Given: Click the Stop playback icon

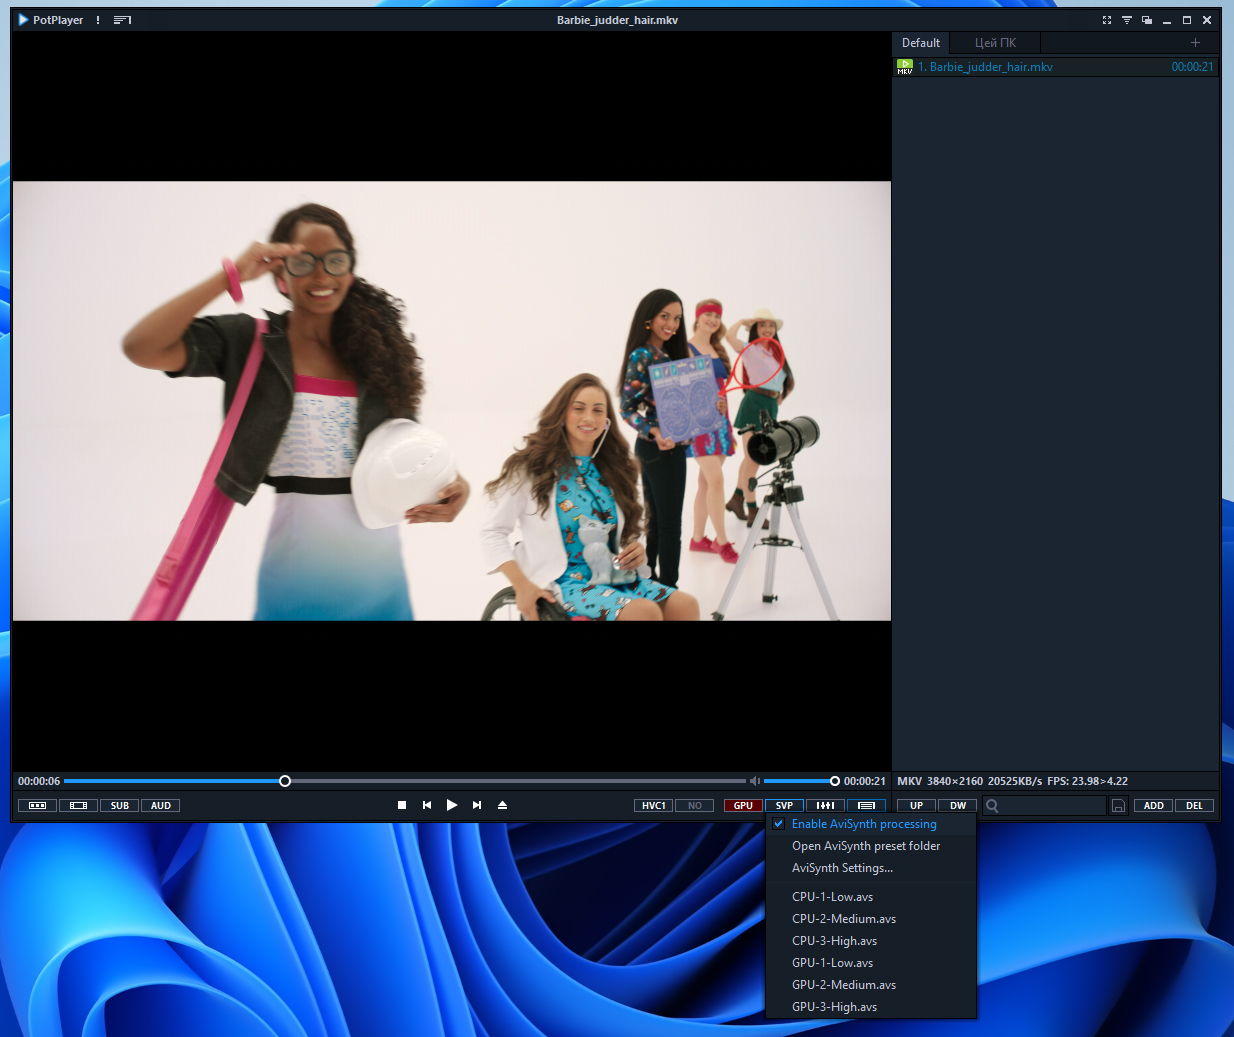Looking at the screenshot, I should [x=402, y=805].
